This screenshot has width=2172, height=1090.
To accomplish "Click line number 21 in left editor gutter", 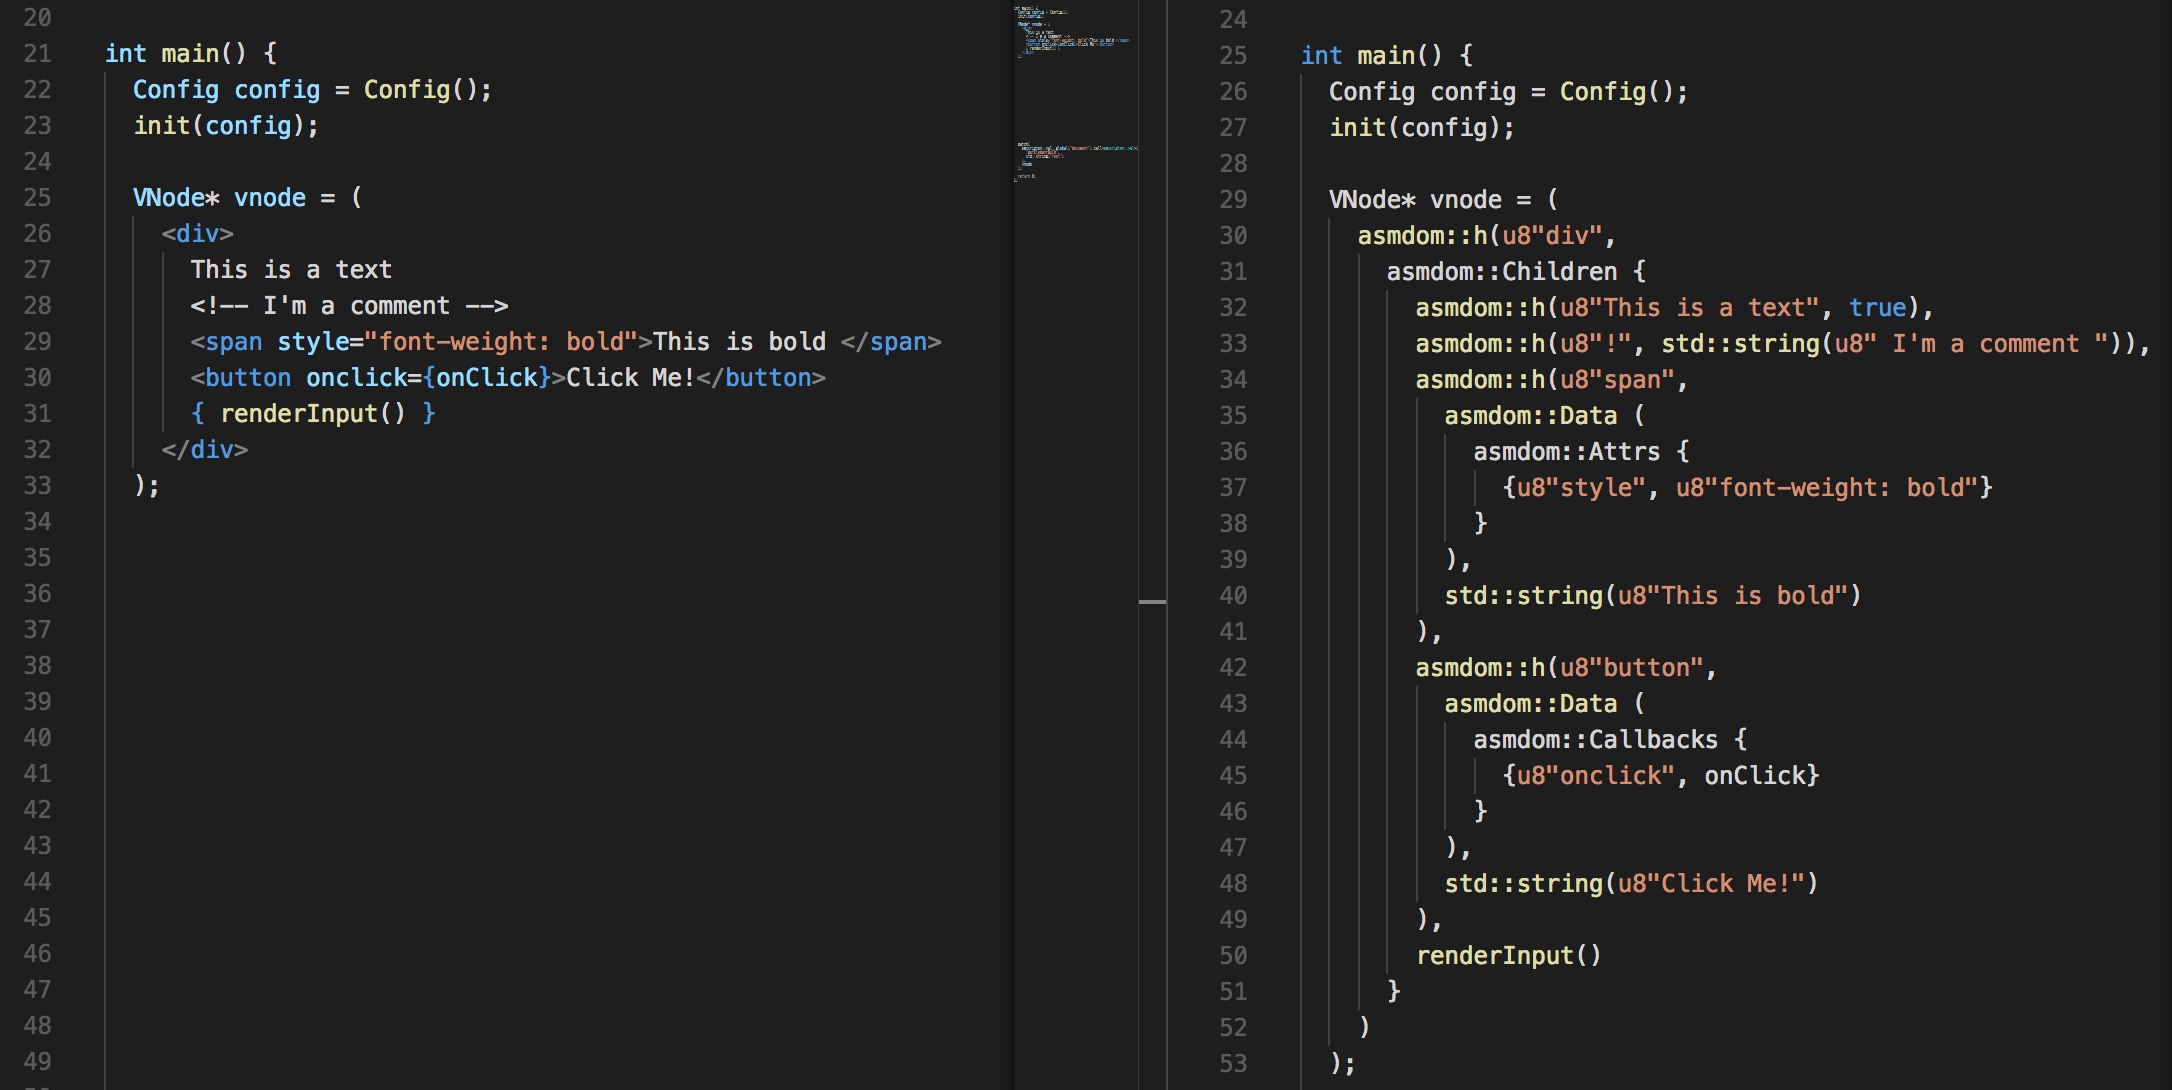I will coord(37,54).
